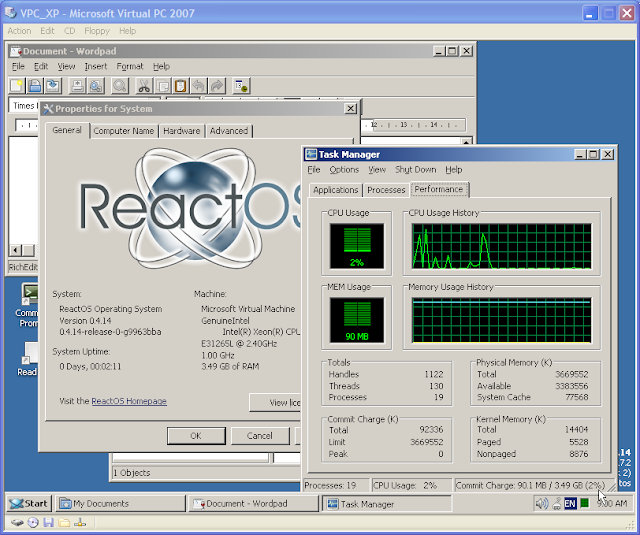Click the Command Prompt desktop icon
The height and width of the screenshot is (535, 640).
(x=28, y=305)
